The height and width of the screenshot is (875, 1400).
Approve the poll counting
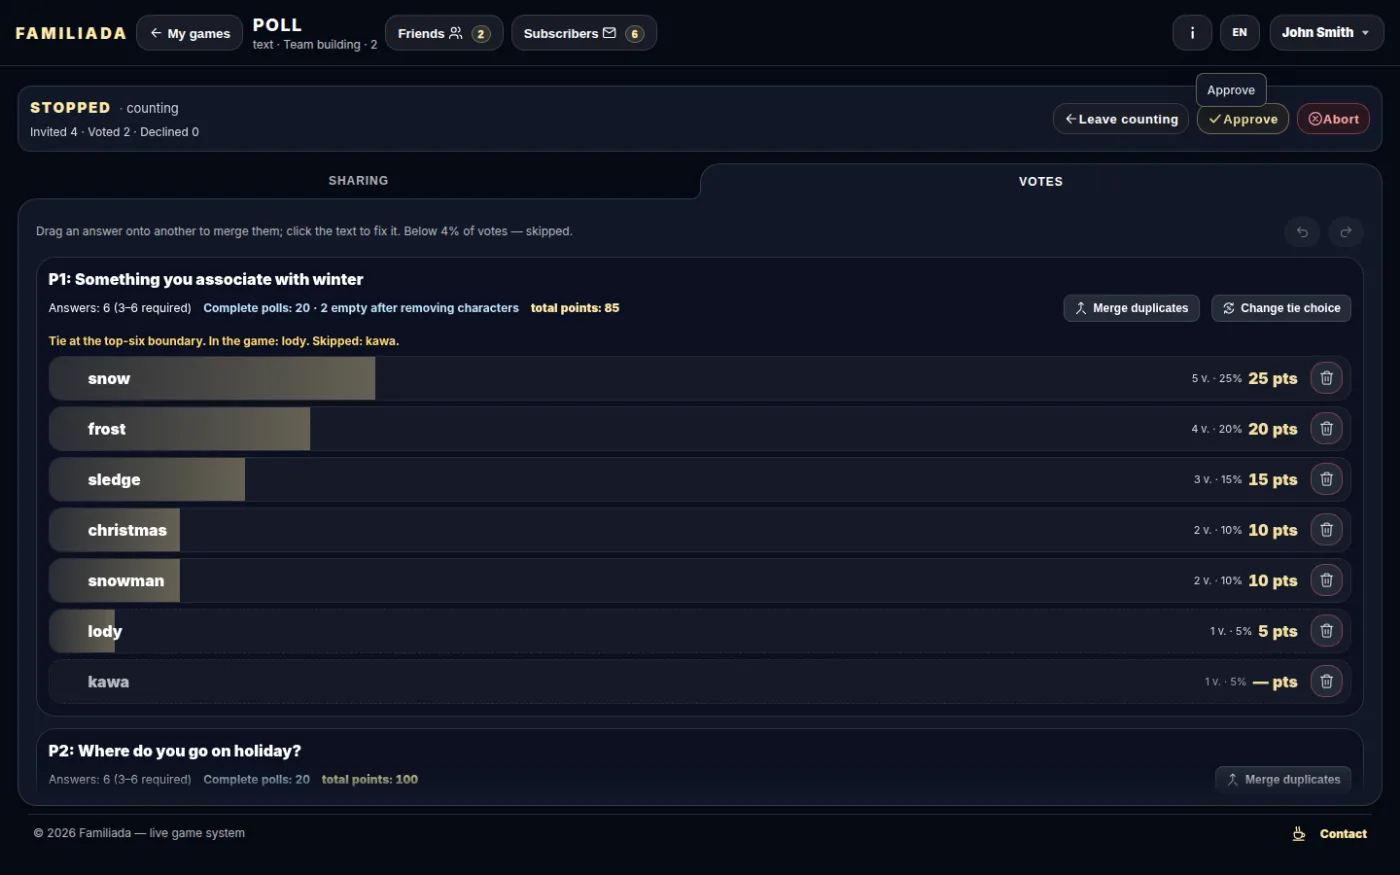pyautogui.click(x=1243, y=119)
